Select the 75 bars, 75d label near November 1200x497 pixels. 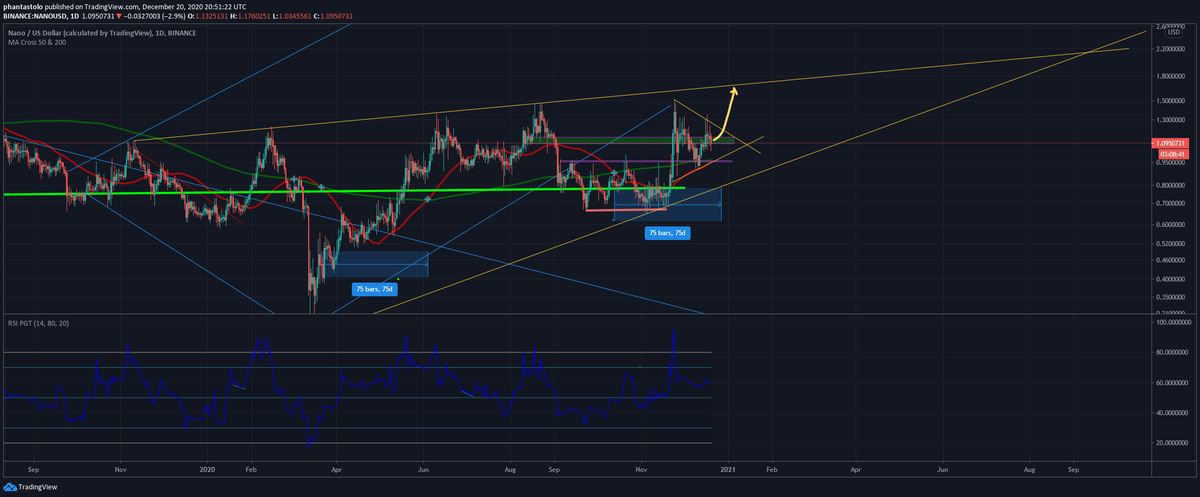pyautogui.click(x=668, y=231)
